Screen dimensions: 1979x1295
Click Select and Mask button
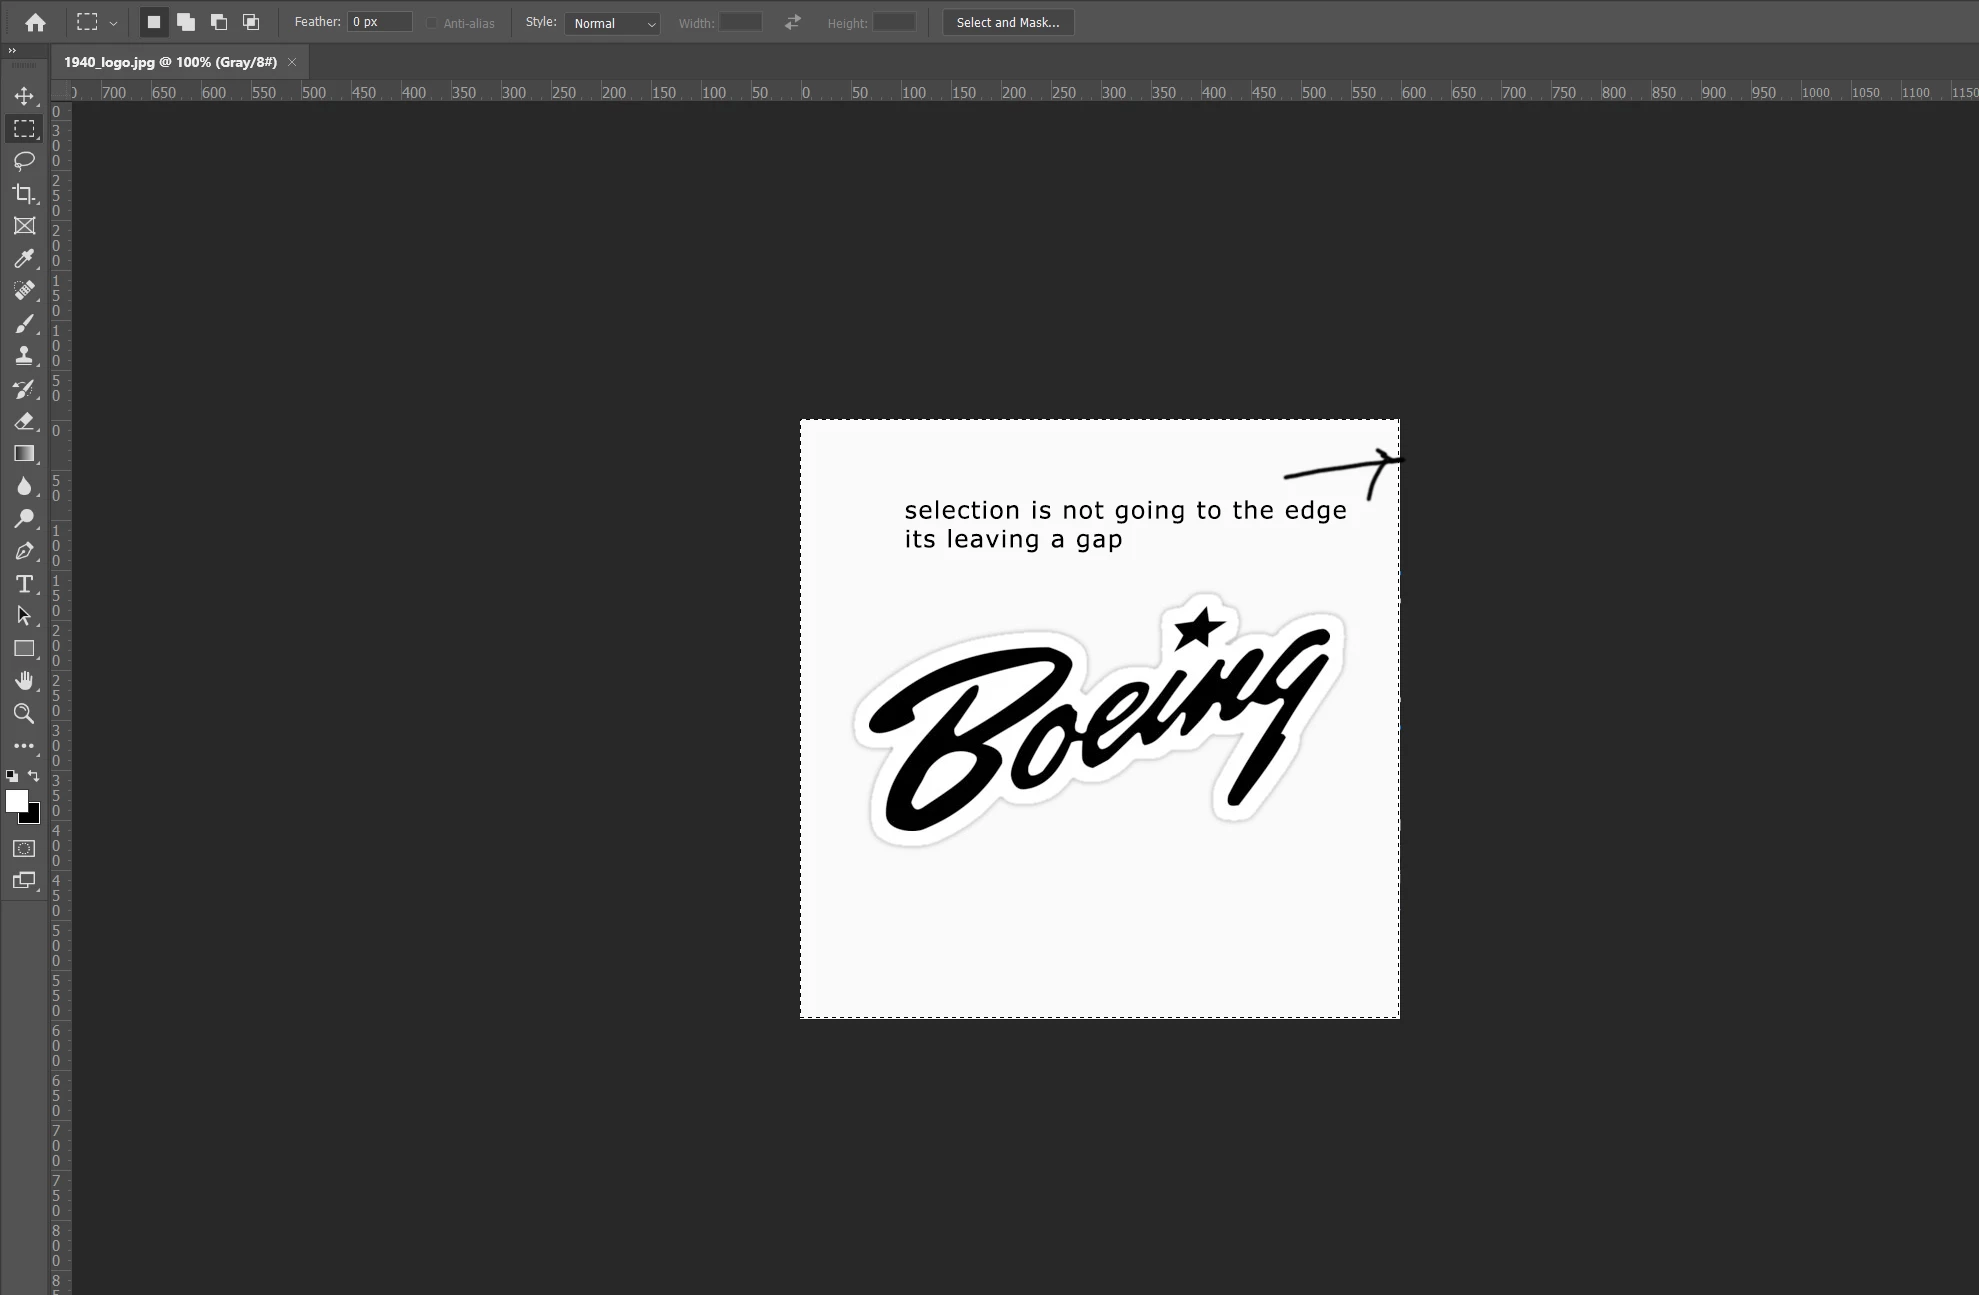point(1007,22)
